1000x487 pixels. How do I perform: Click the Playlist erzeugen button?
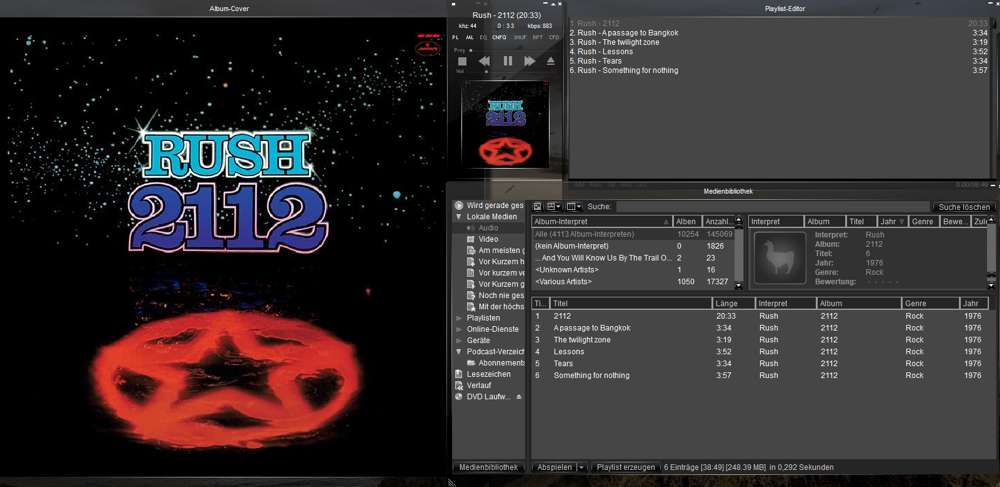(x=625, y=467)
